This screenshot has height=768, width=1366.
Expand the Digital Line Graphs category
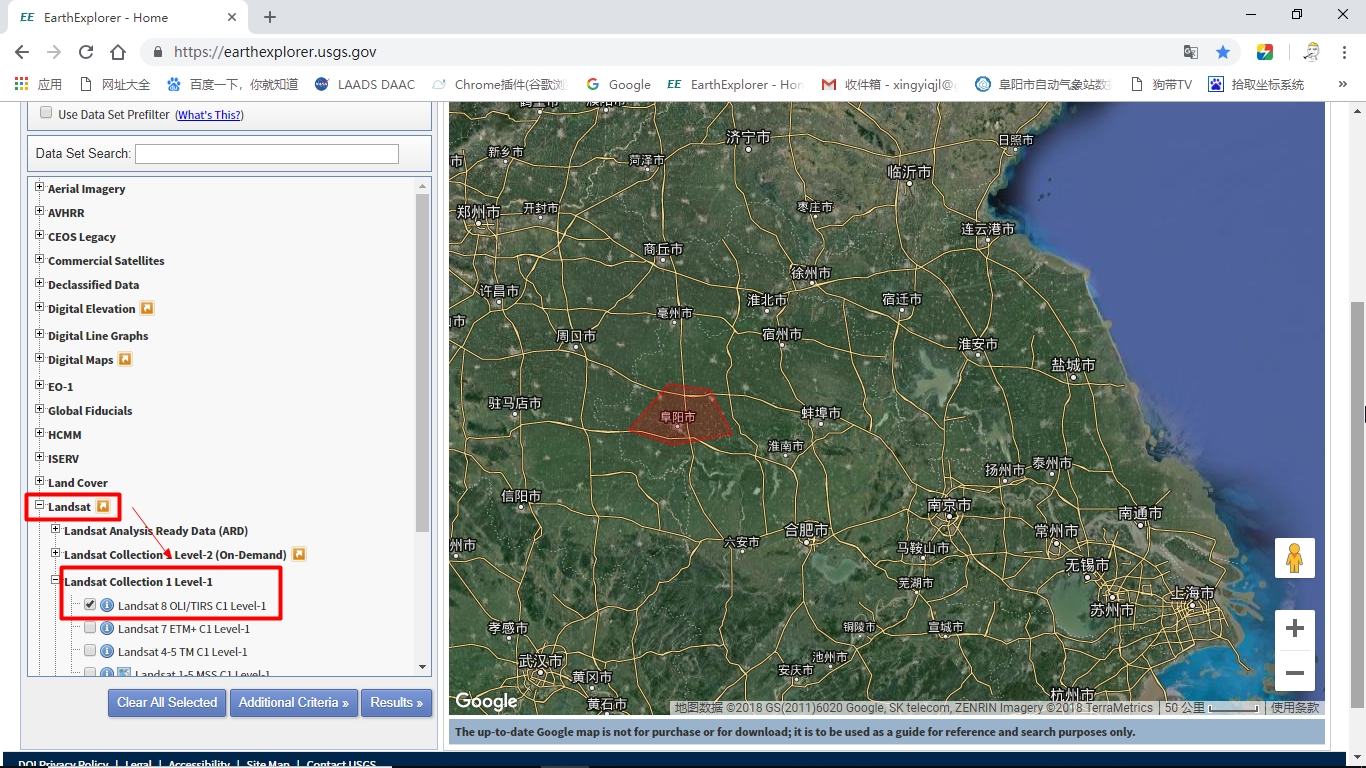[x=40, y=334]
